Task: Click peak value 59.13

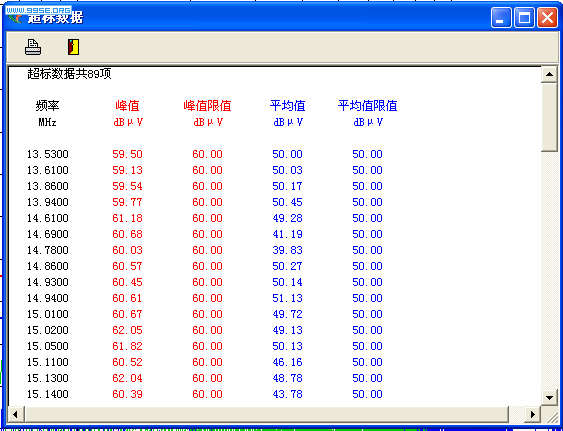Action: click(127, 170)
